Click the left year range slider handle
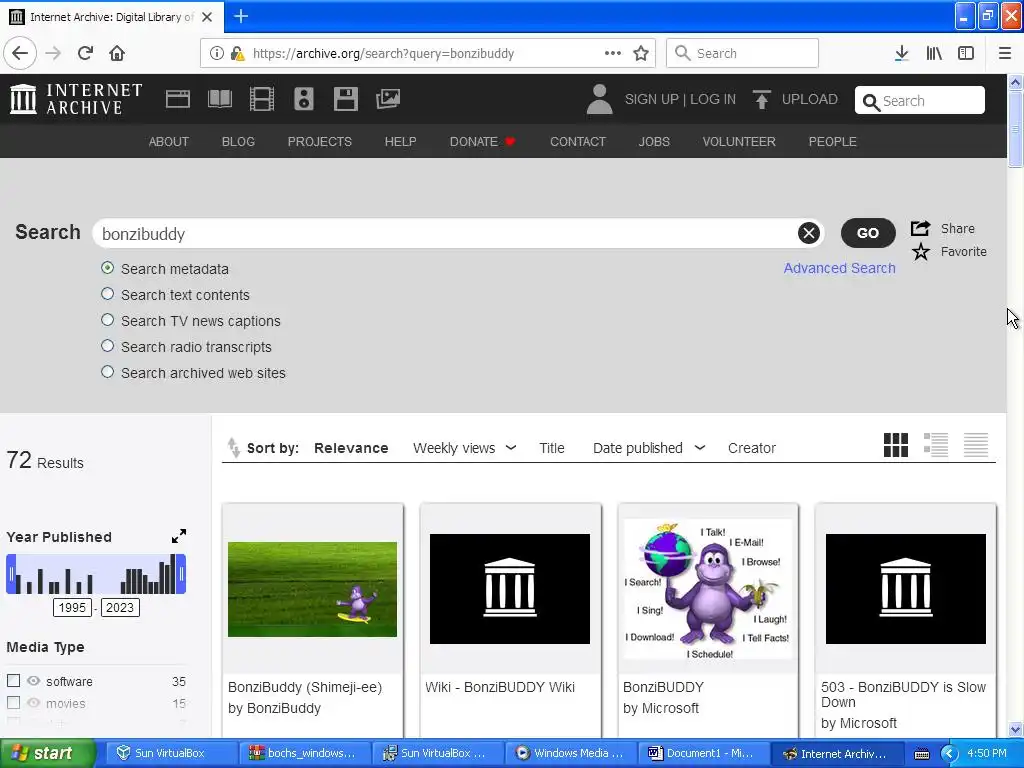This screenshot has height=768, width=1024. [10, 574]
